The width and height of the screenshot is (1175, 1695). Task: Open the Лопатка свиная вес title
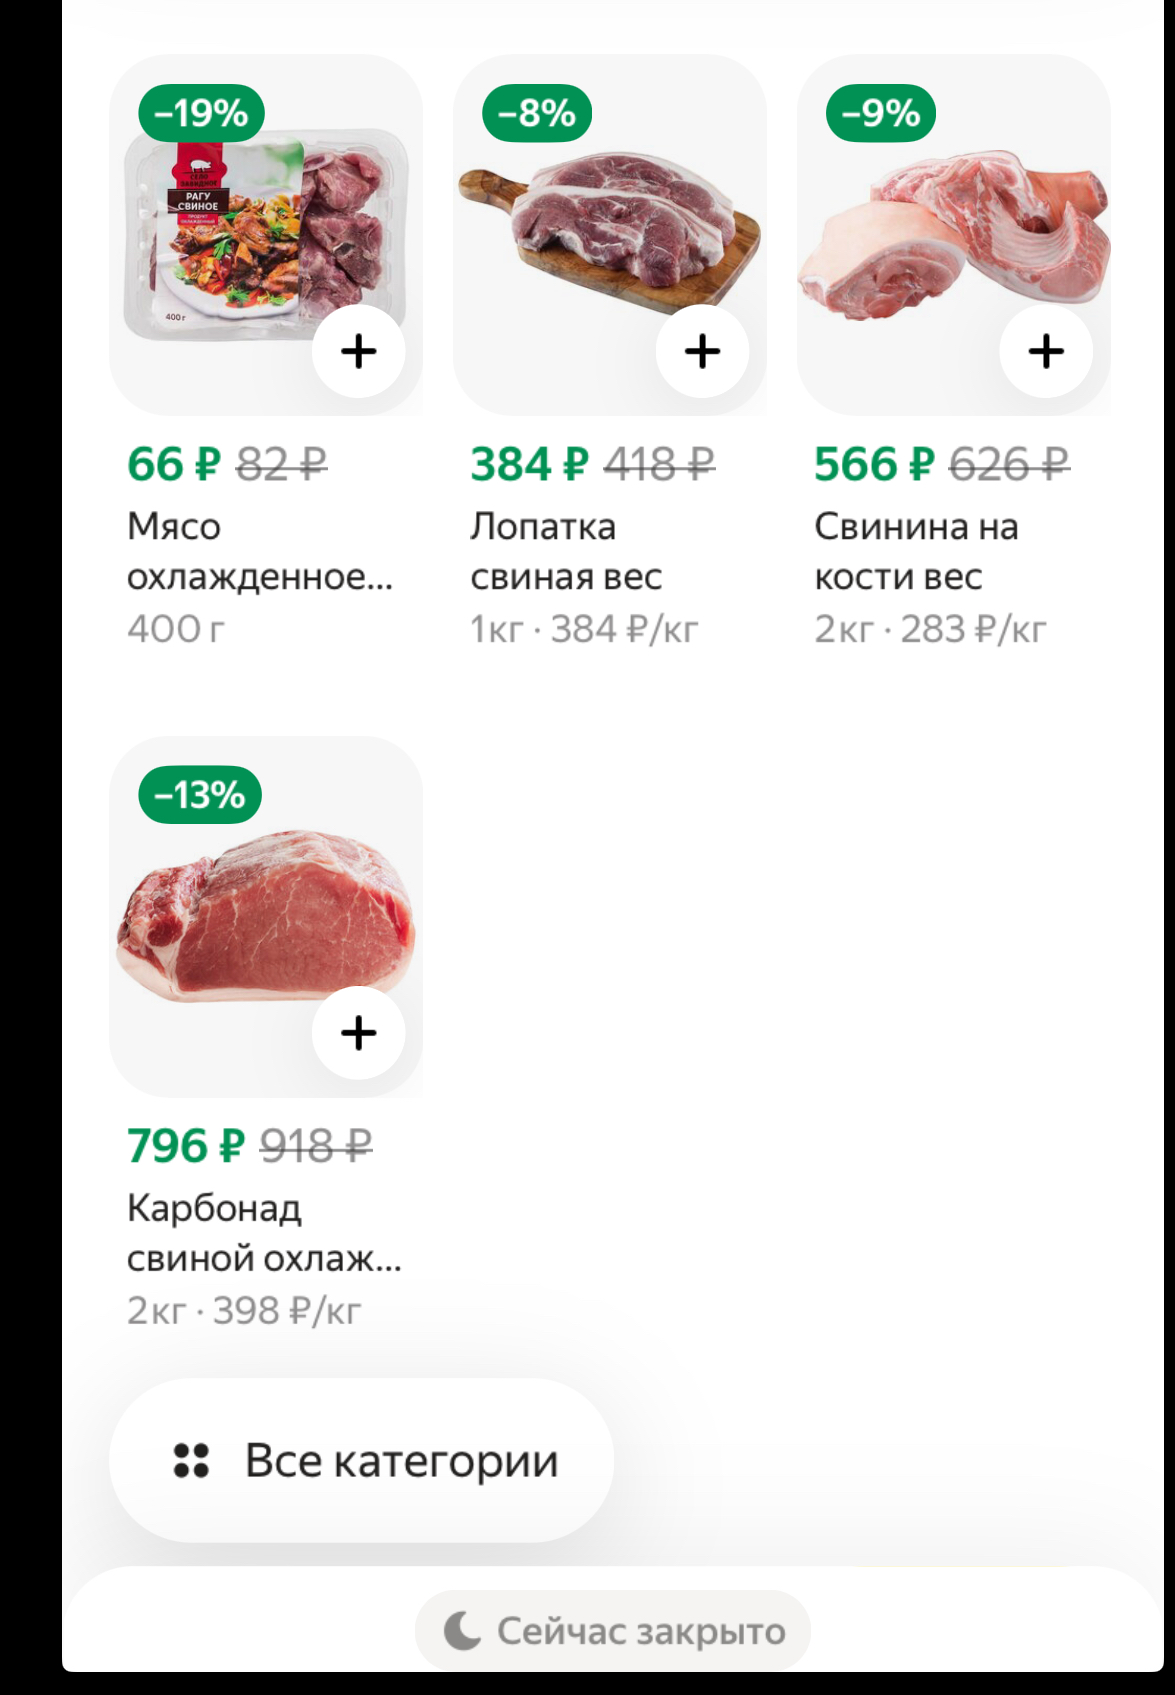click(x=566, y=552)
